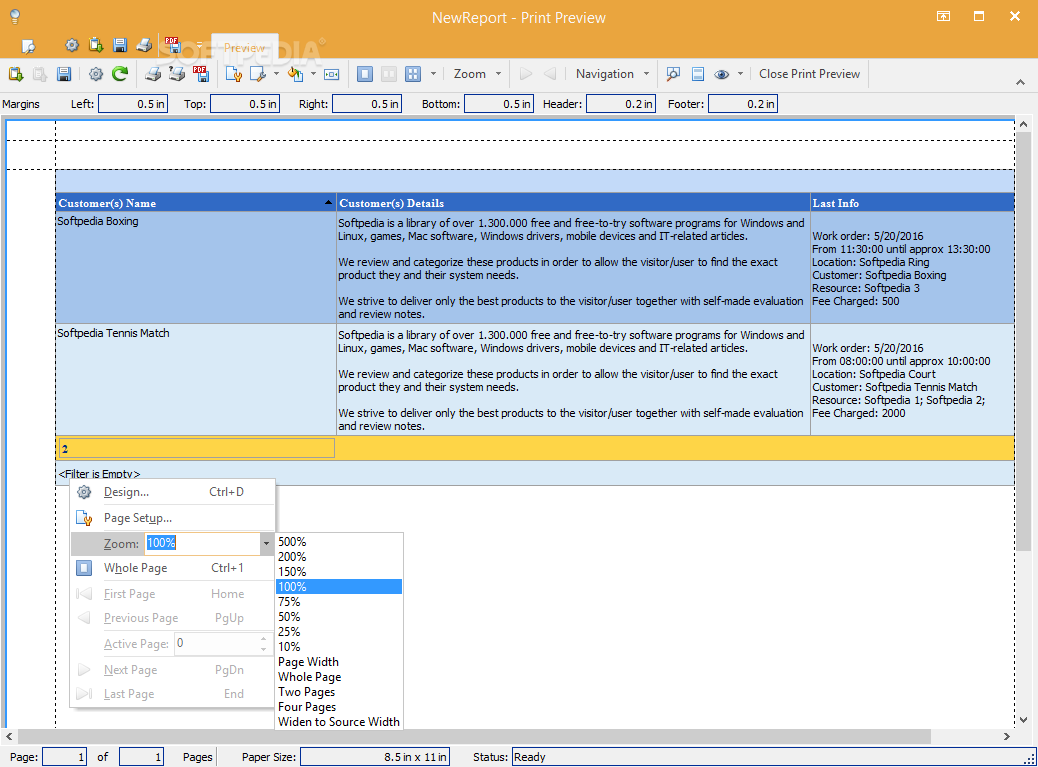Click zoom combo box arrow in context menu
This screenshot has width=1038, height=767.
[x=266, y=543]
